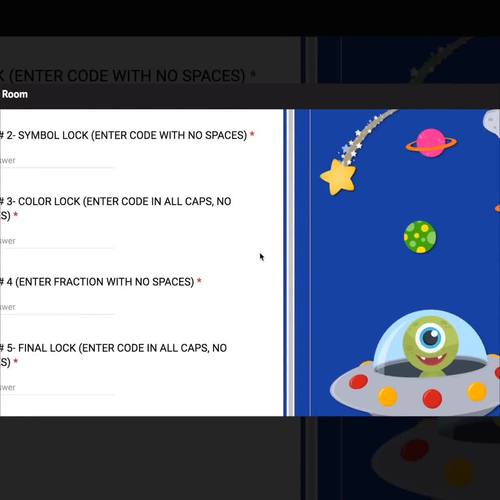Click the center red light on the UFO
The height and width of the screenshot is (500, 500).
coord(432,398)
